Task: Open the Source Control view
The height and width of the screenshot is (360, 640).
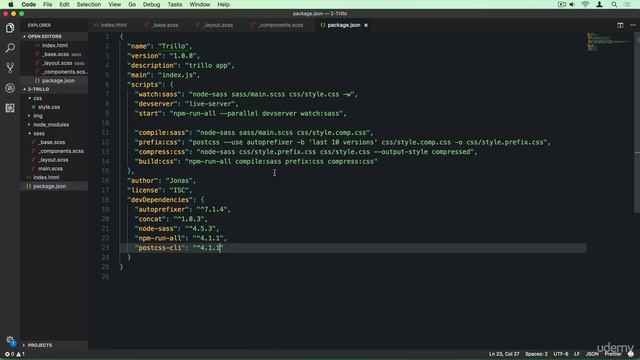Action: 10,68
